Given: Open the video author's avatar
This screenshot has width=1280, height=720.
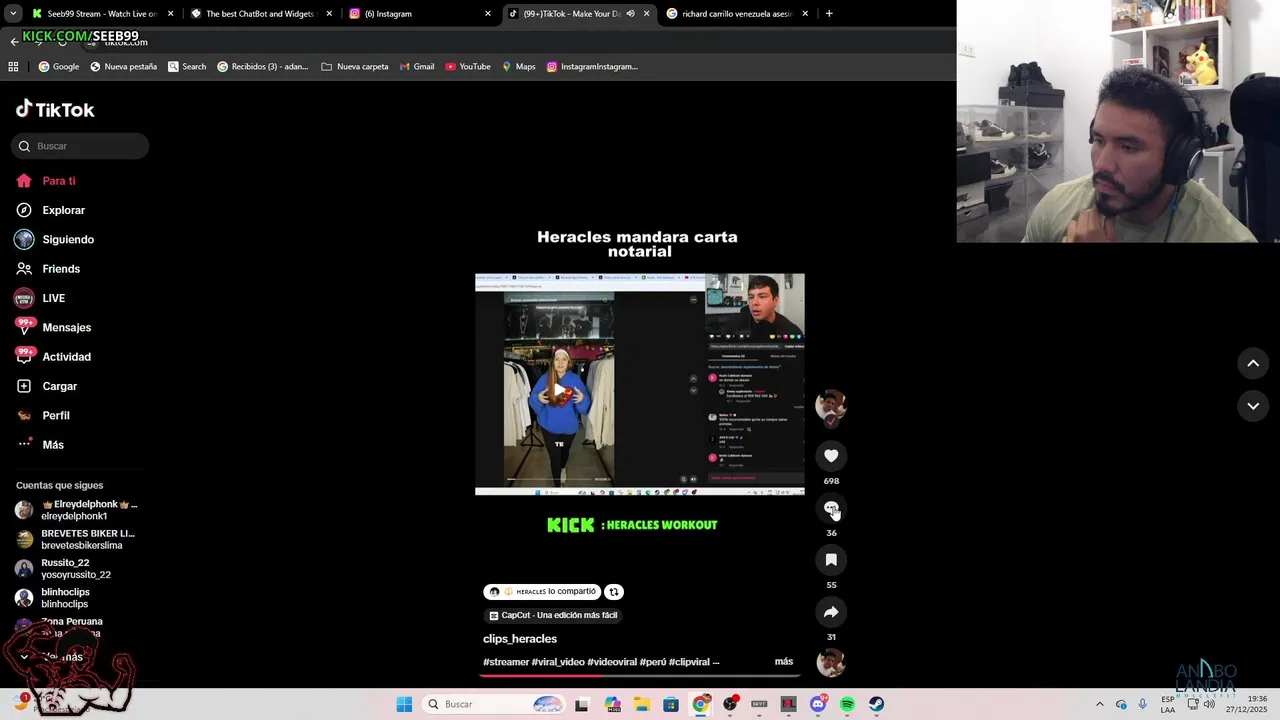Looking at the screenshot, I should [831, 405].
